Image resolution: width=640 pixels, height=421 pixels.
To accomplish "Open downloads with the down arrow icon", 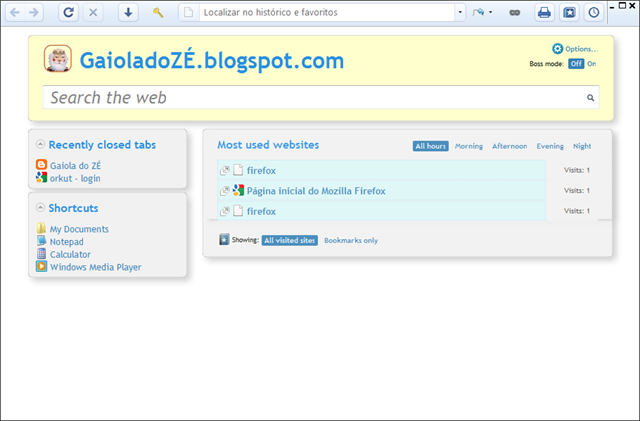I will click(x=128, y=13).
